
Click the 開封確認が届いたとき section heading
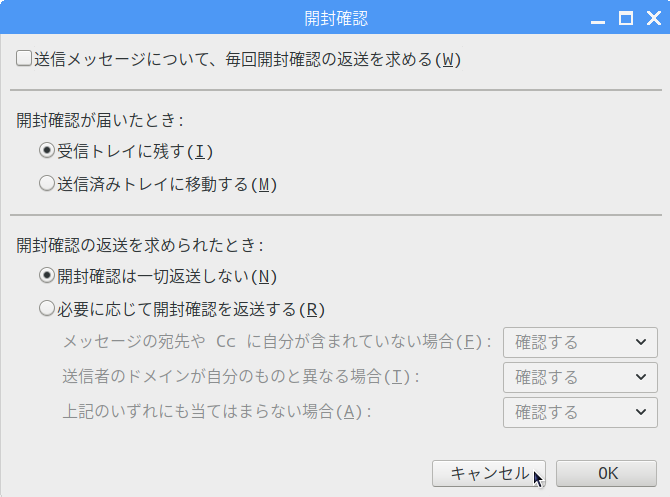100,121
